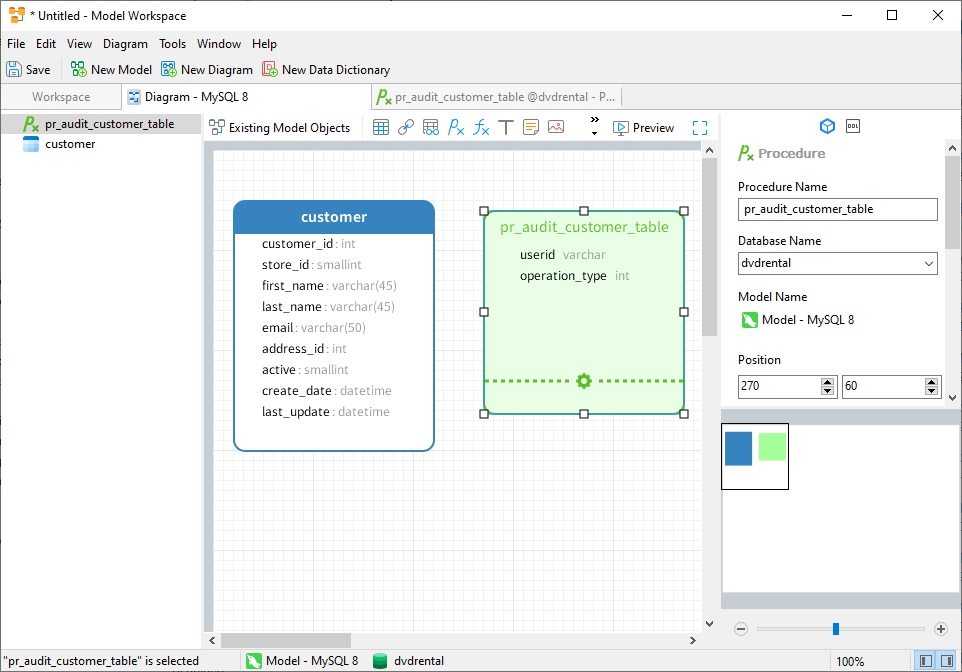Decrease the Position 270 value
Viewport: 962px width, 672px height.
(827, 391)
